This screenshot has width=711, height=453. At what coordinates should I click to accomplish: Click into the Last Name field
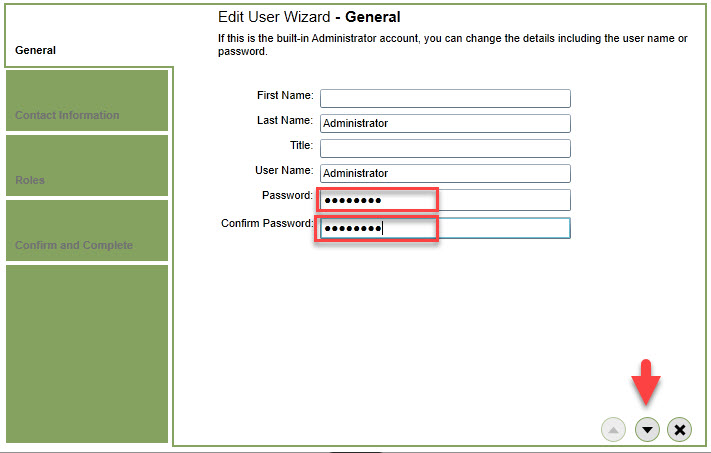click(445, 123)
